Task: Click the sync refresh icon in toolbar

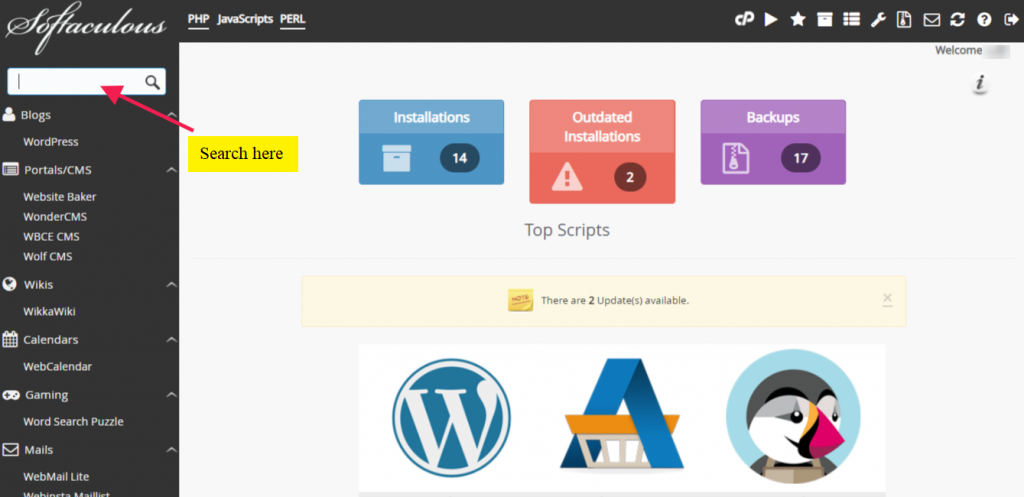Action: [x=957, y=20]
